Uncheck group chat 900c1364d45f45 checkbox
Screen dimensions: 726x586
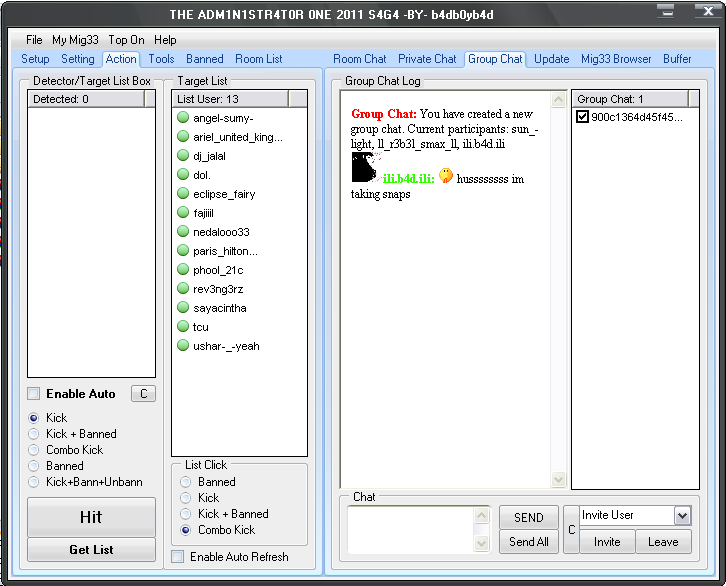pyautogui.click(x=582, y=117)
